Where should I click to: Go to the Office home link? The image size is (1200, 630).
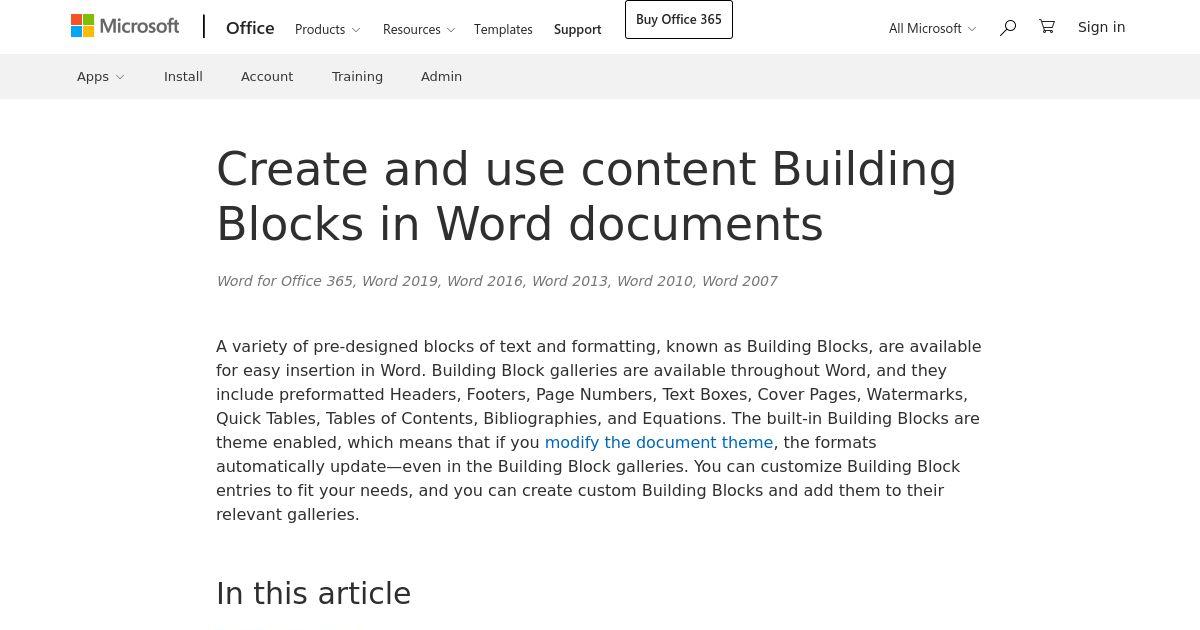(x=250, y=27)
